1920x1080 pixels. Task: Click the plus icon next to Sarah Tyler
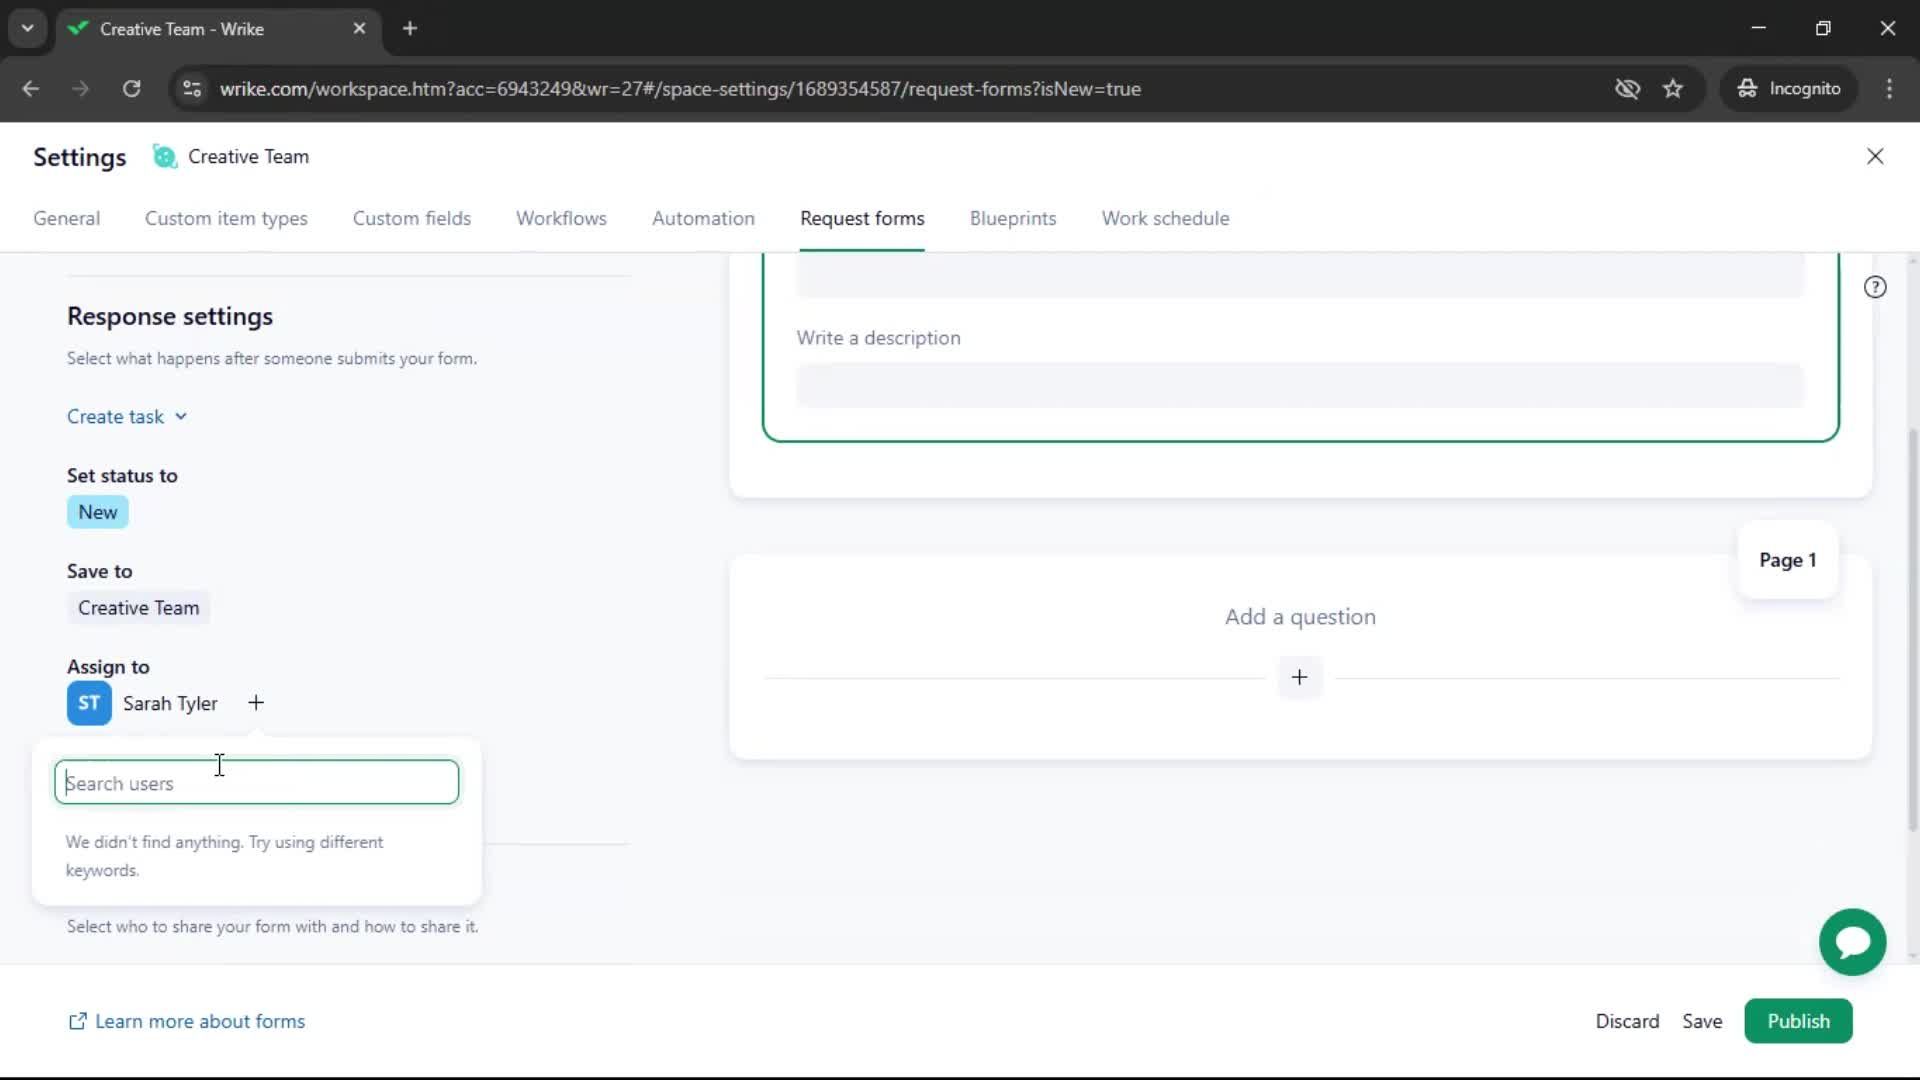[x=256, y=703]
